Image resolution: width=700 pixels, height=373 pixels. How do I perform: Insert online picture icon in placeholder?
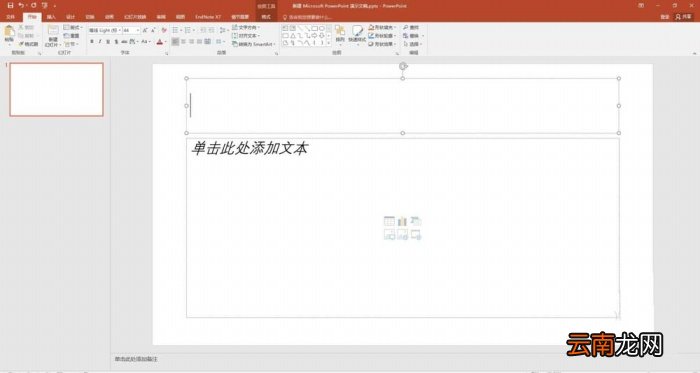pos(402,234)
